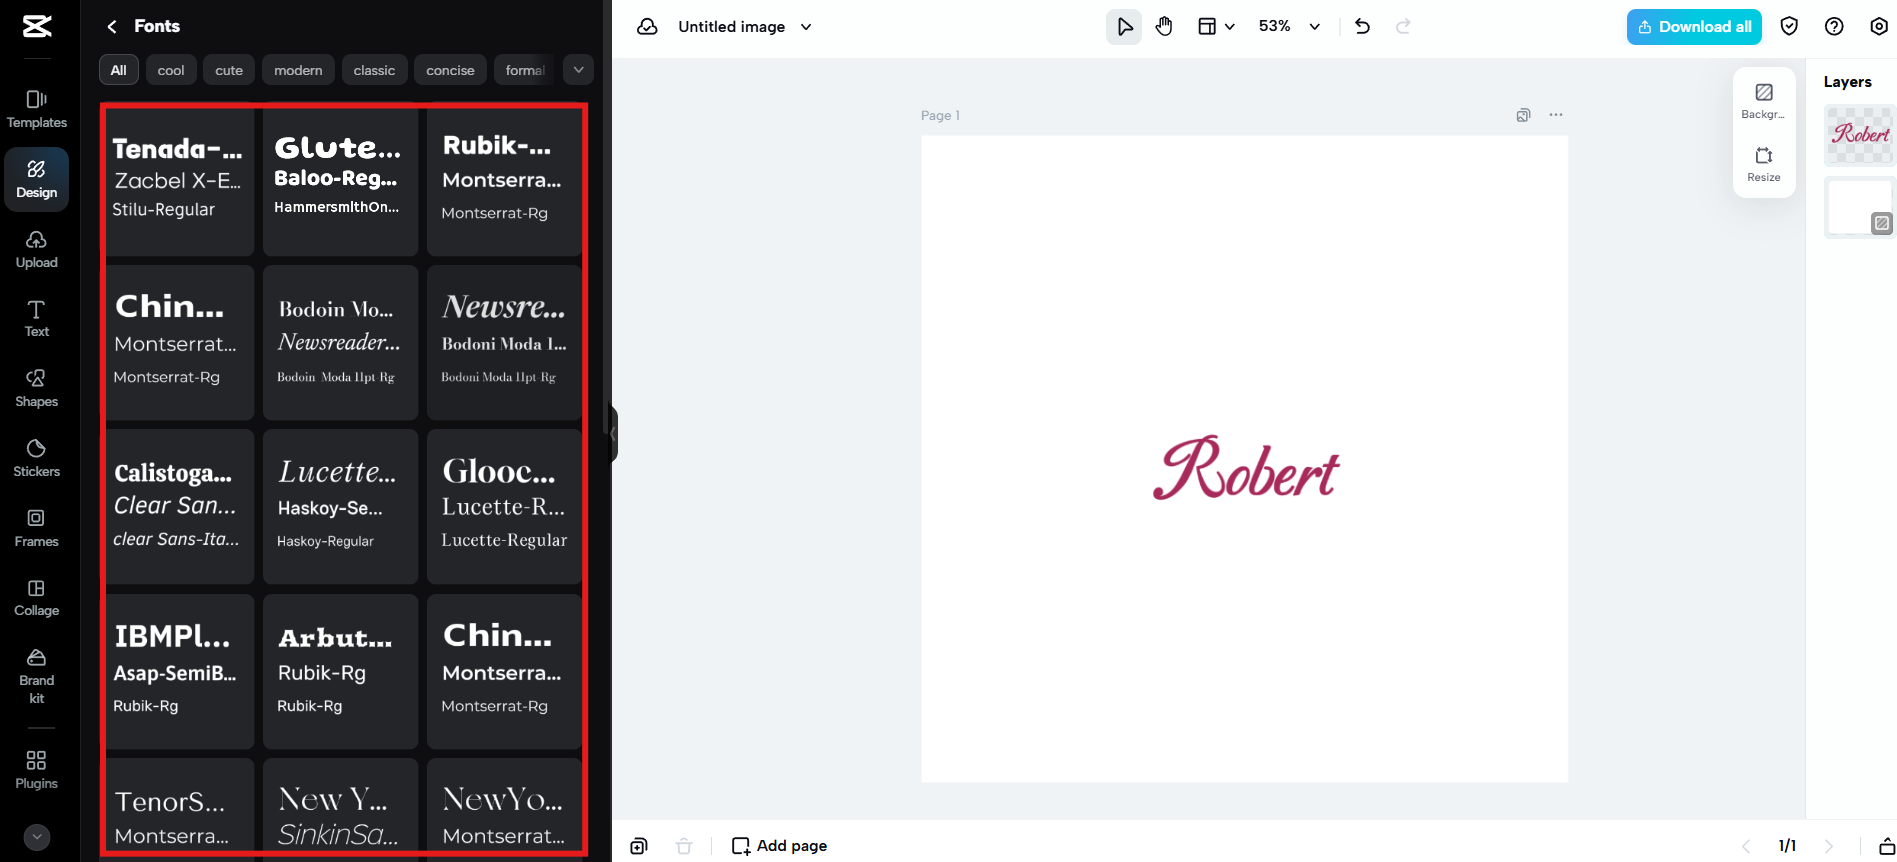Open the help question mark icon

[x=1834, y=27]
